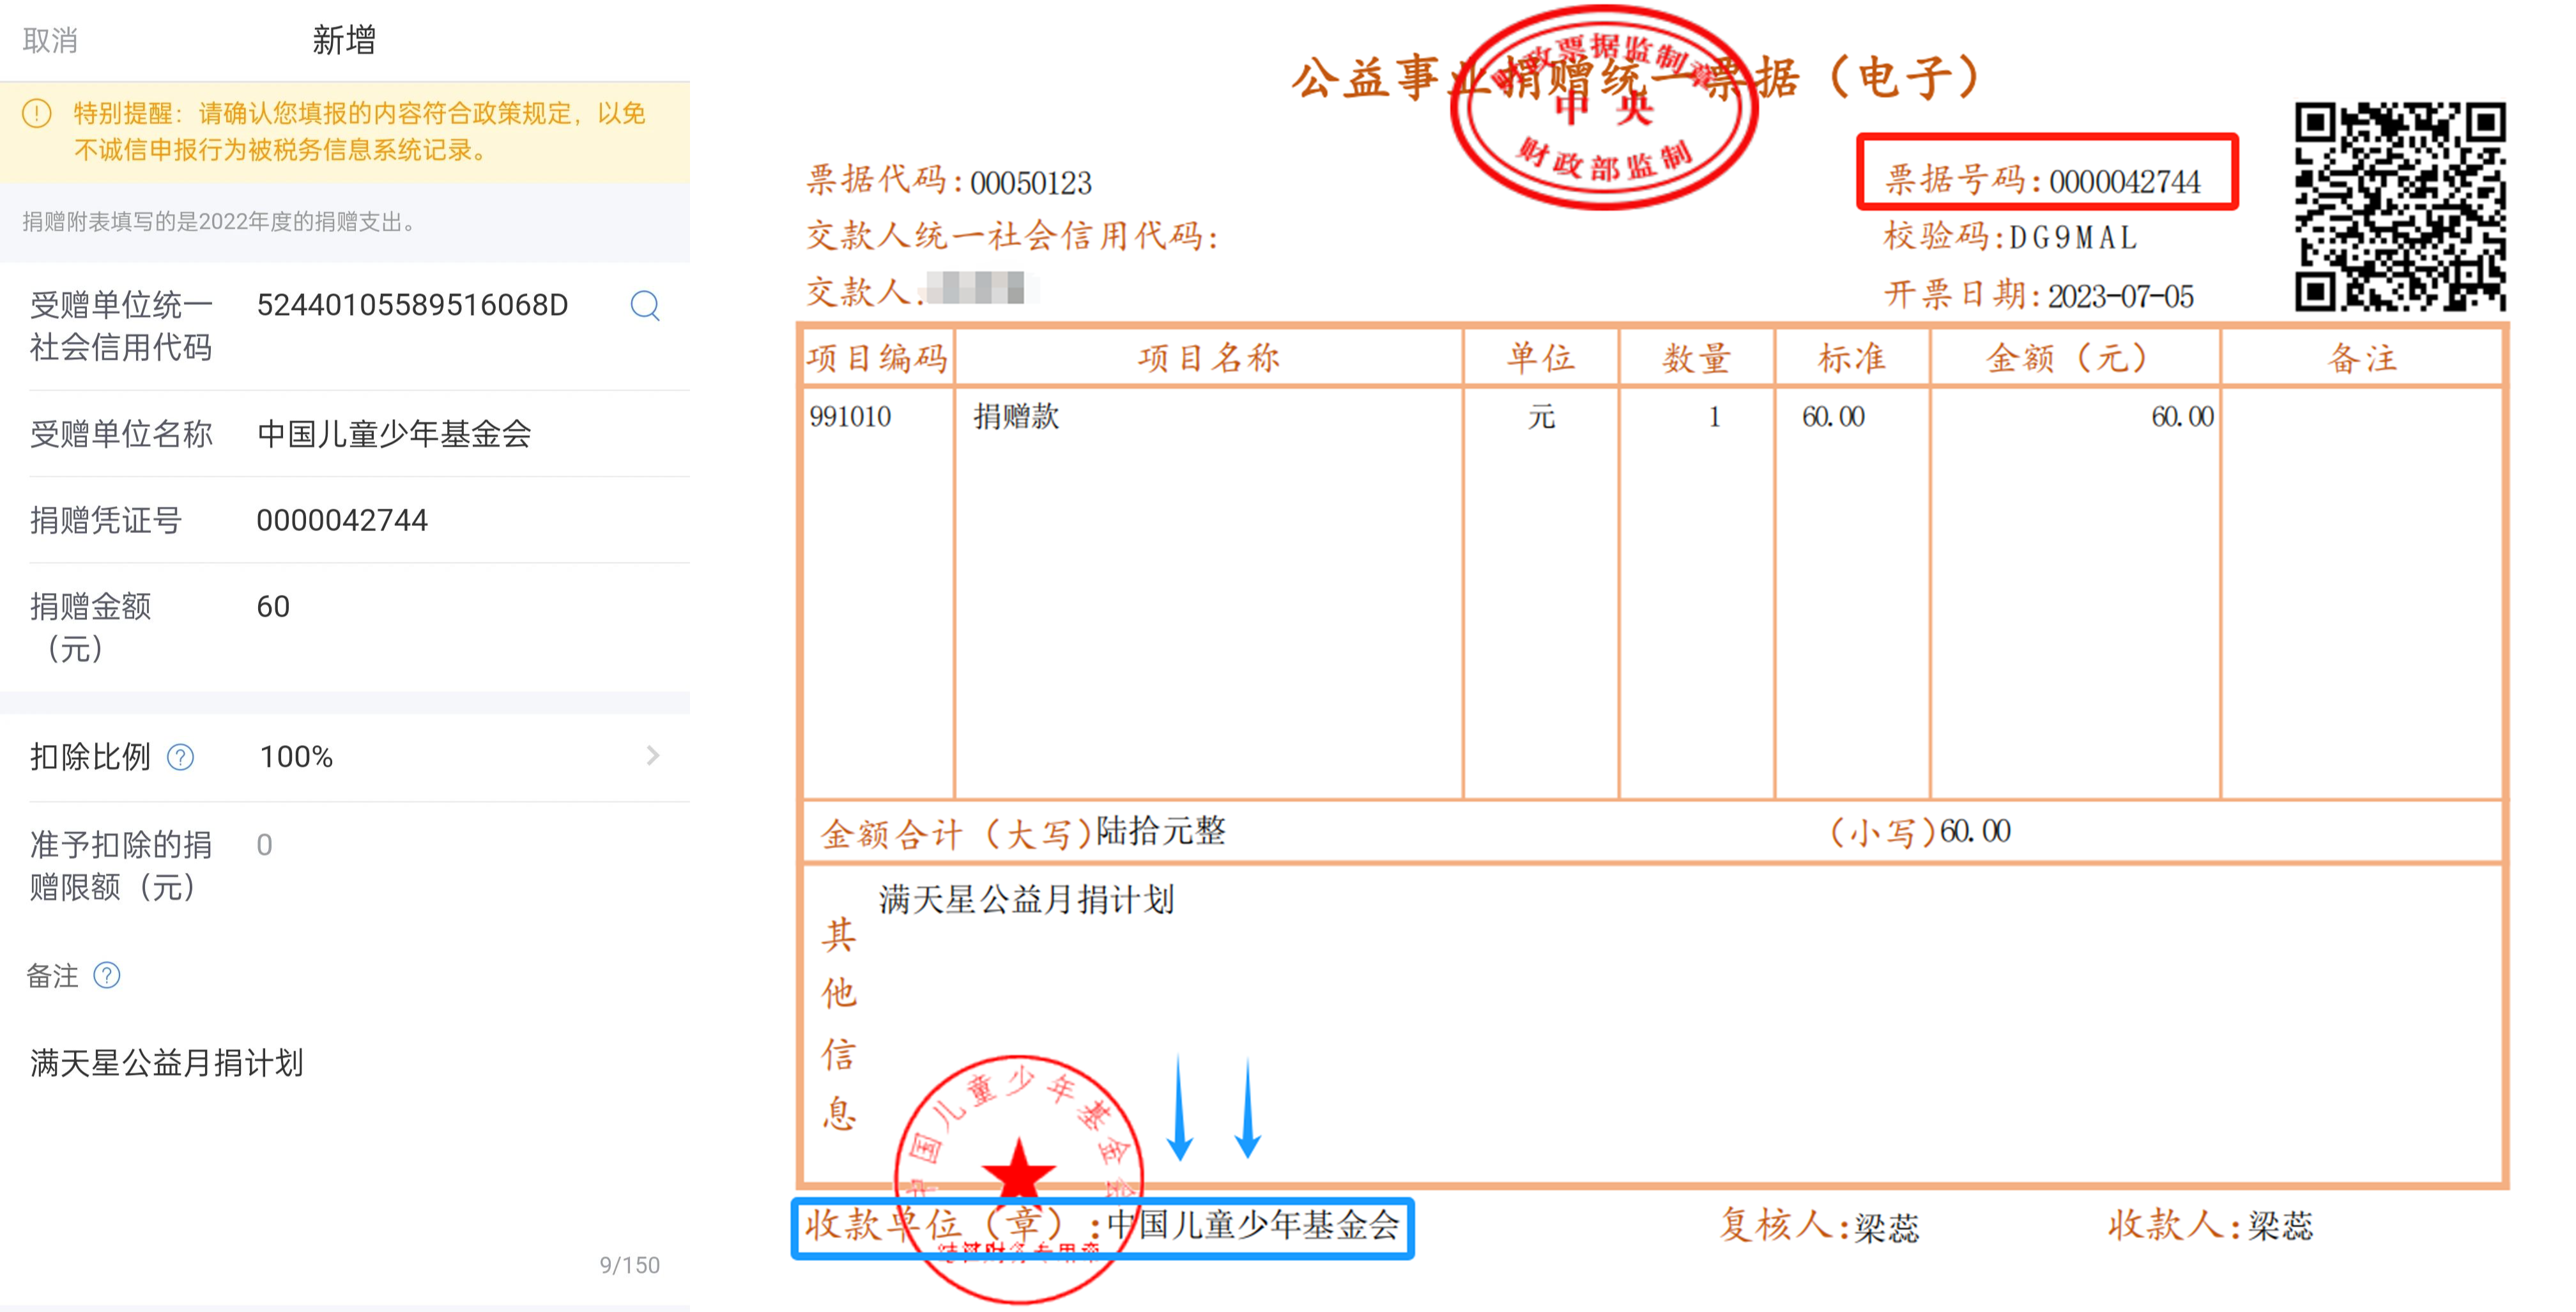Screen dimensions: 2576x1312
Task: Click the 受赠单位名称 field 中国儿童少年基金会
Action: (394, 434)
